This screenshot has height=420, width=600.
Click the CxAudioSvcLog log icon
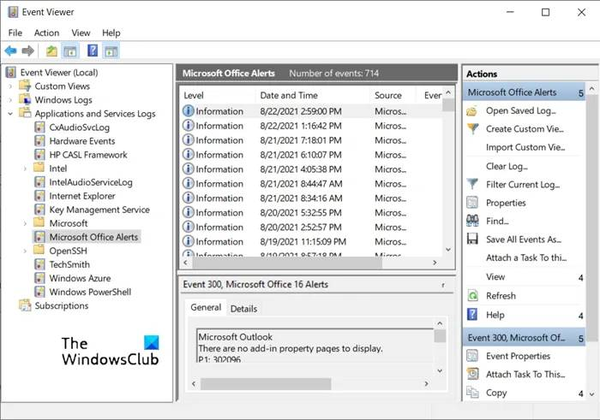pyautogui.click(x=39, y=127)
